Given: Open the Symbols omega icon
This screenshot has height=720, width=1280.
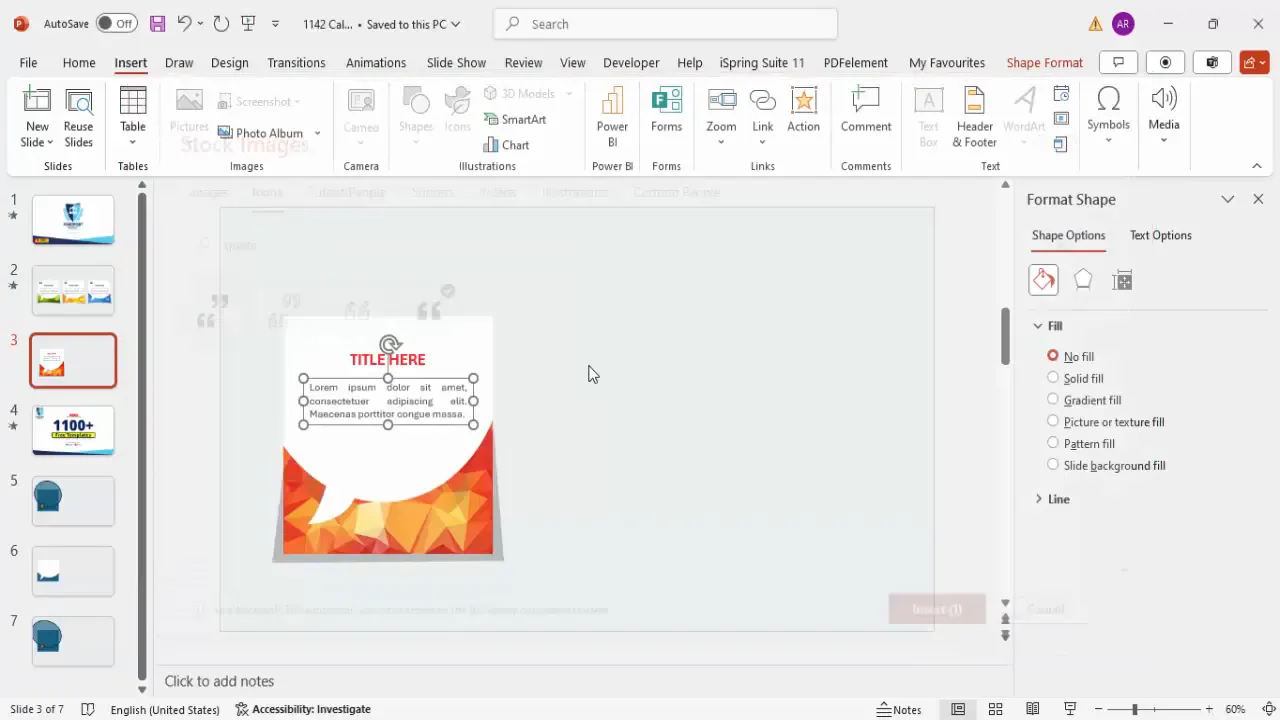Looking at the screenshot, I should point(1108,99).
